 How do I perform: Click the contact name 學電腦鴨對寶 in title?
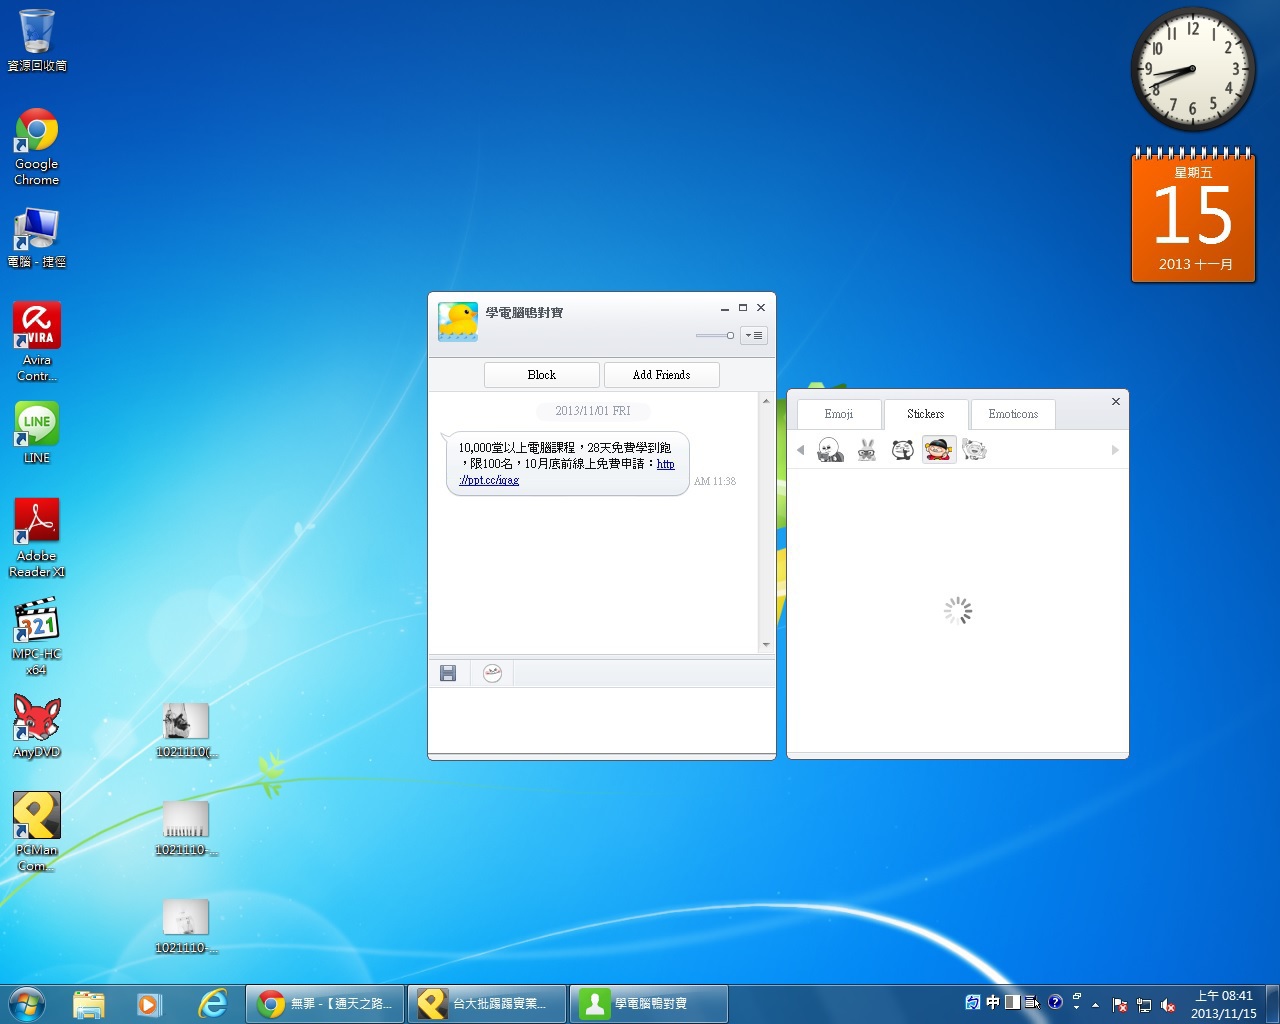(524, 313)
